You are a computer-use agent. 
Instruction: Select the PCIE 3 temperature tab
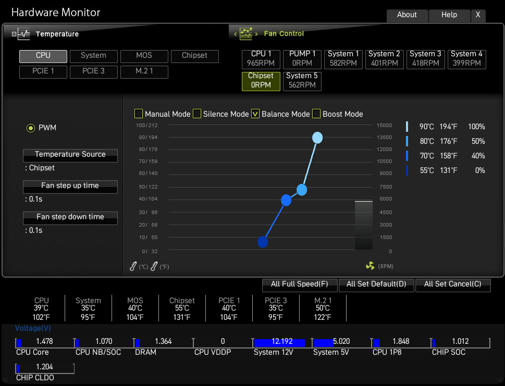[94, 72]
